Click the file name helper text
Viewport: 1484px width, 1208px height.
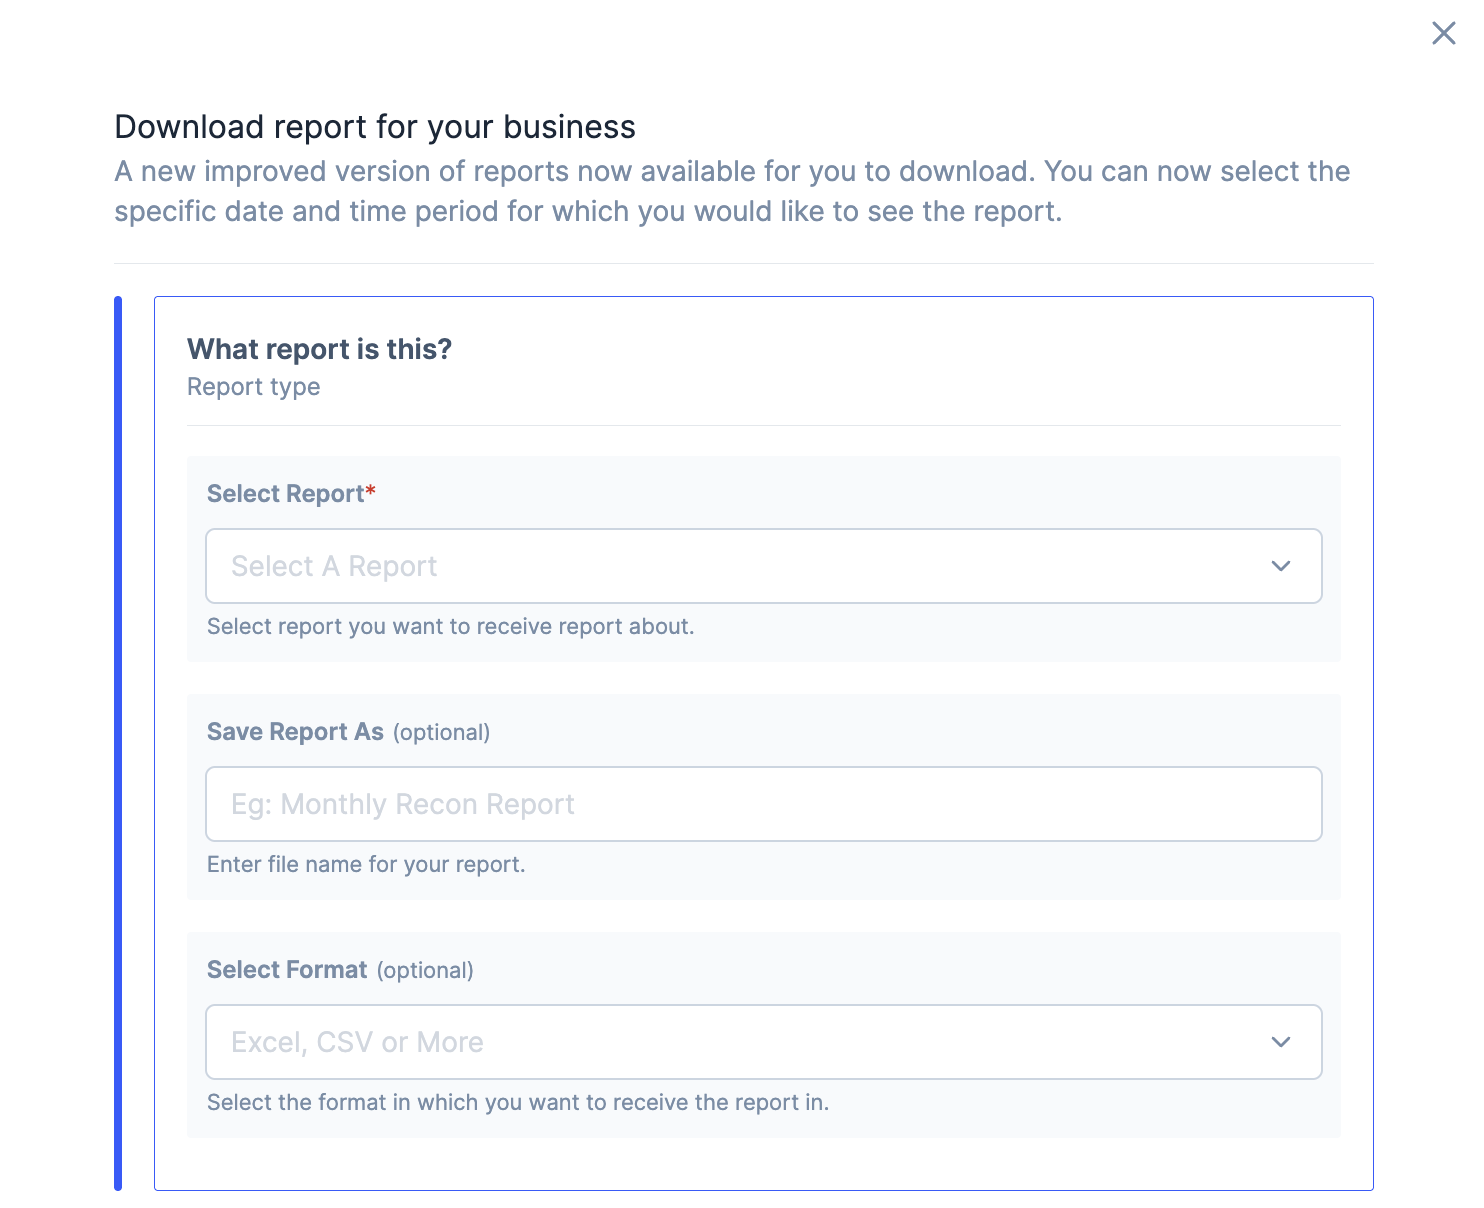[x=366, y=864]
